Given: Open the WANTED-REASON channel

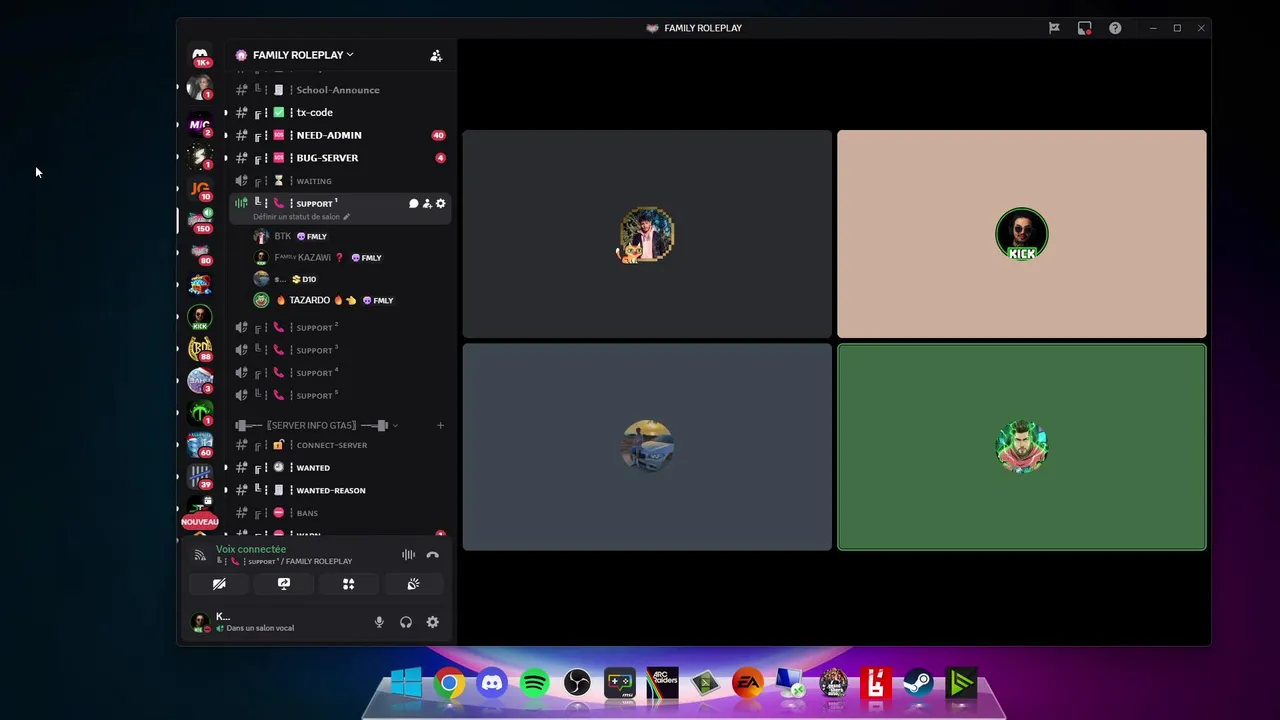Looking at the screenshot, I should (x=340, y=491).
